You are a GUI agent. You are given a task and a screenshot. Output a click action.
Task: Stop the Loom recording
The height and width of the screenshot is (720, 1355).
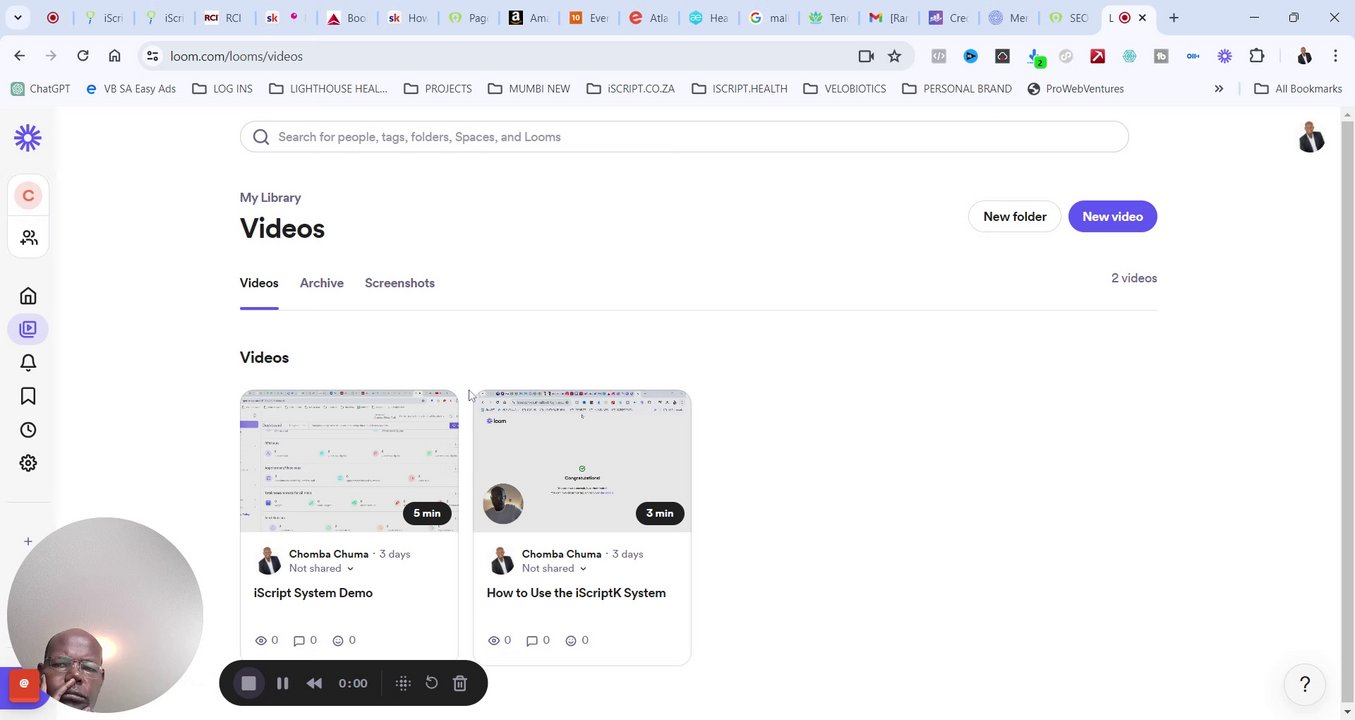point(248,683)
